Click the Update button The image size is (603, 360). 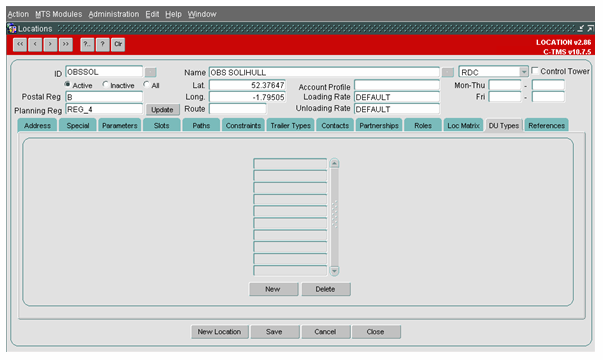[x=162, y=110]
